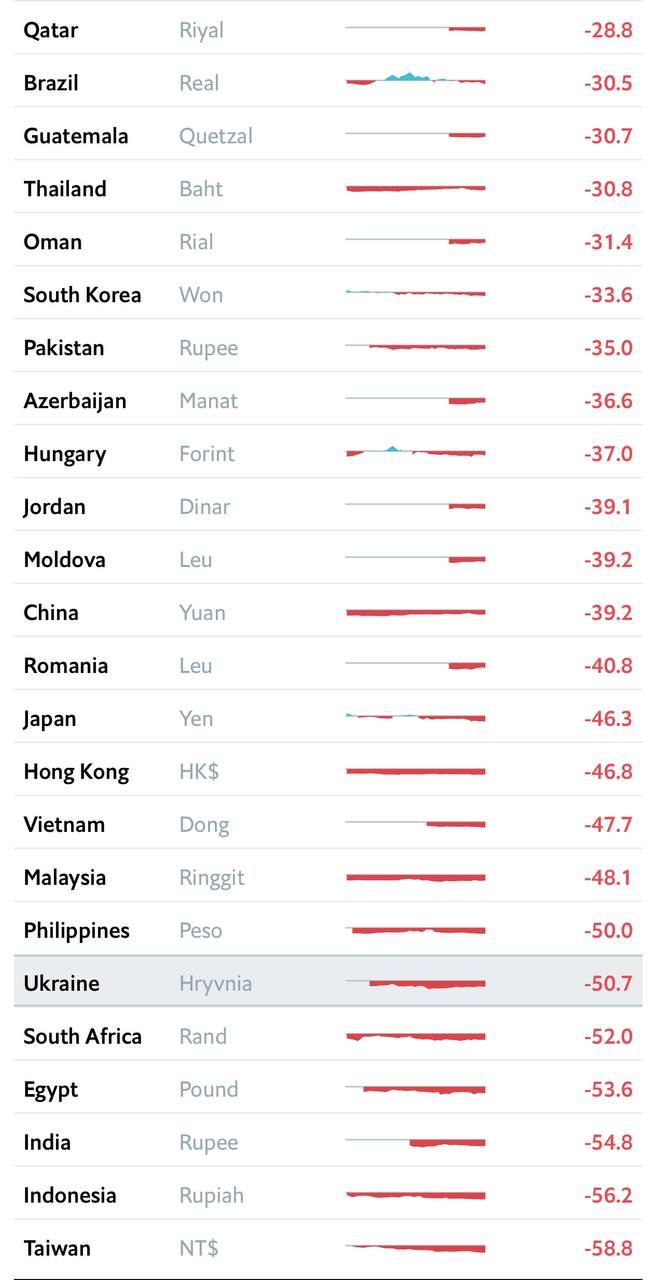Click the Quetzal currency label

216,136
